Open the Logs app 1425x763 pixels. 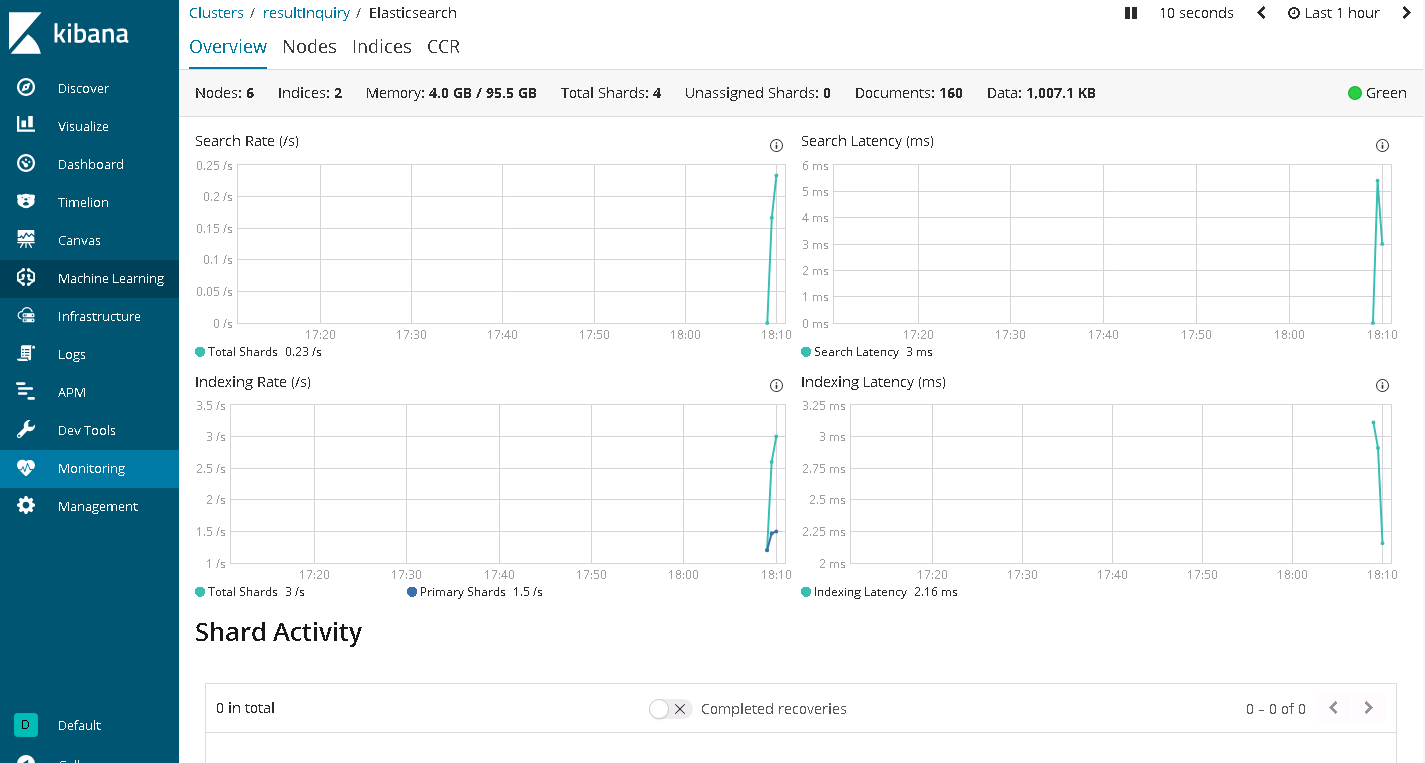(72, 354)
